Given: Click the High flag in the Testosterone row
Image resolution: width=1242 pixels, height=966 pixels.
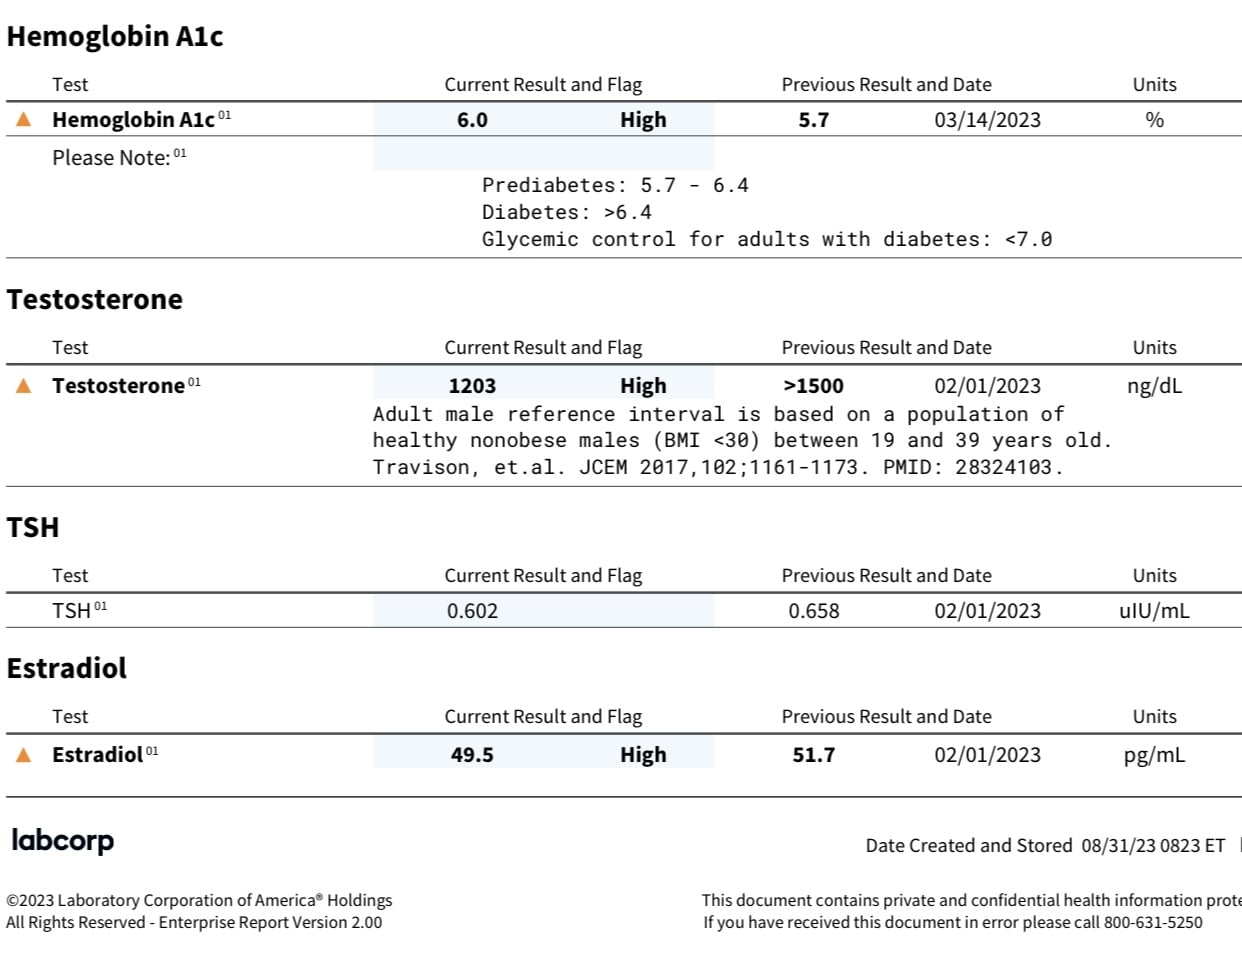Looking at the screenshot, I should (643, 386).
